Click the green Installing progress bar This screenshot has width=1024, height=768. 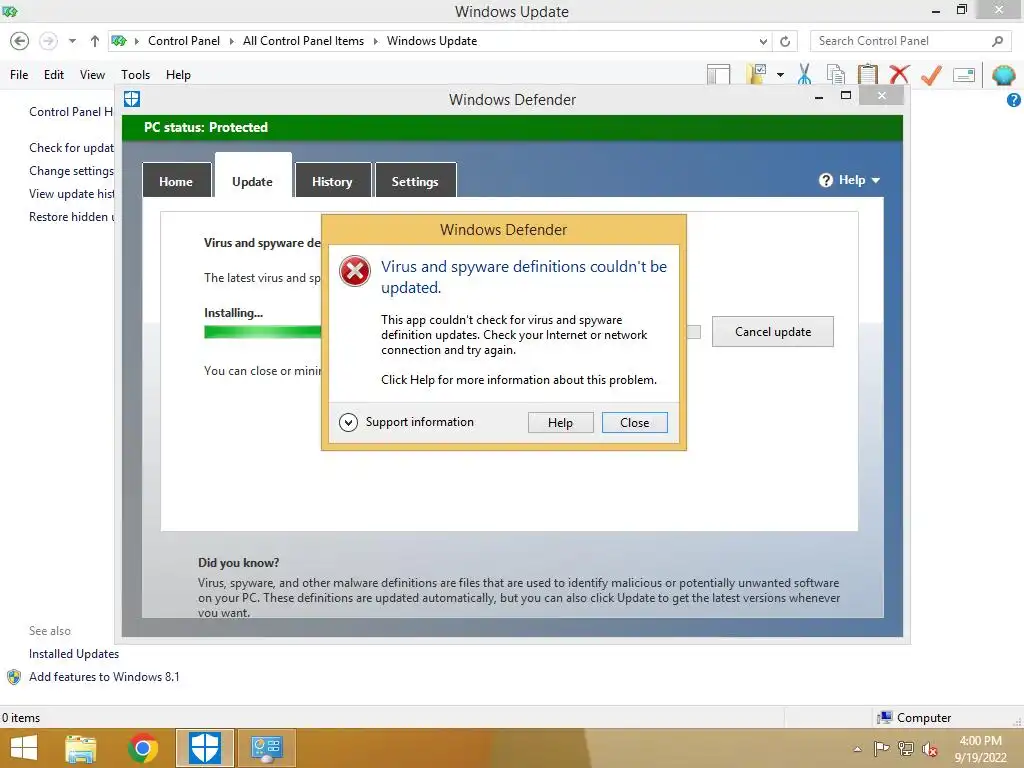263,332
